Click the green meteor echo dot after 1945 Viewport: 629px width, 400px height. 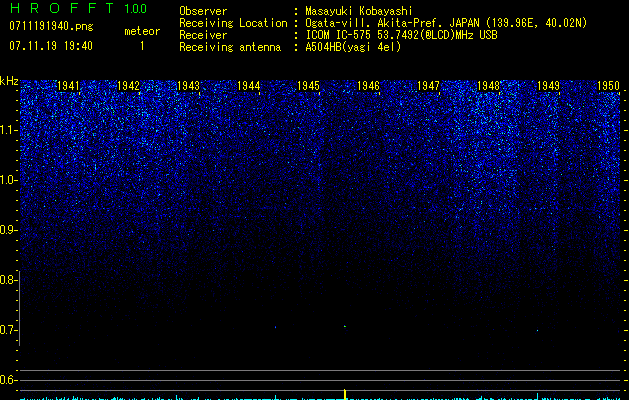[345, 327]
